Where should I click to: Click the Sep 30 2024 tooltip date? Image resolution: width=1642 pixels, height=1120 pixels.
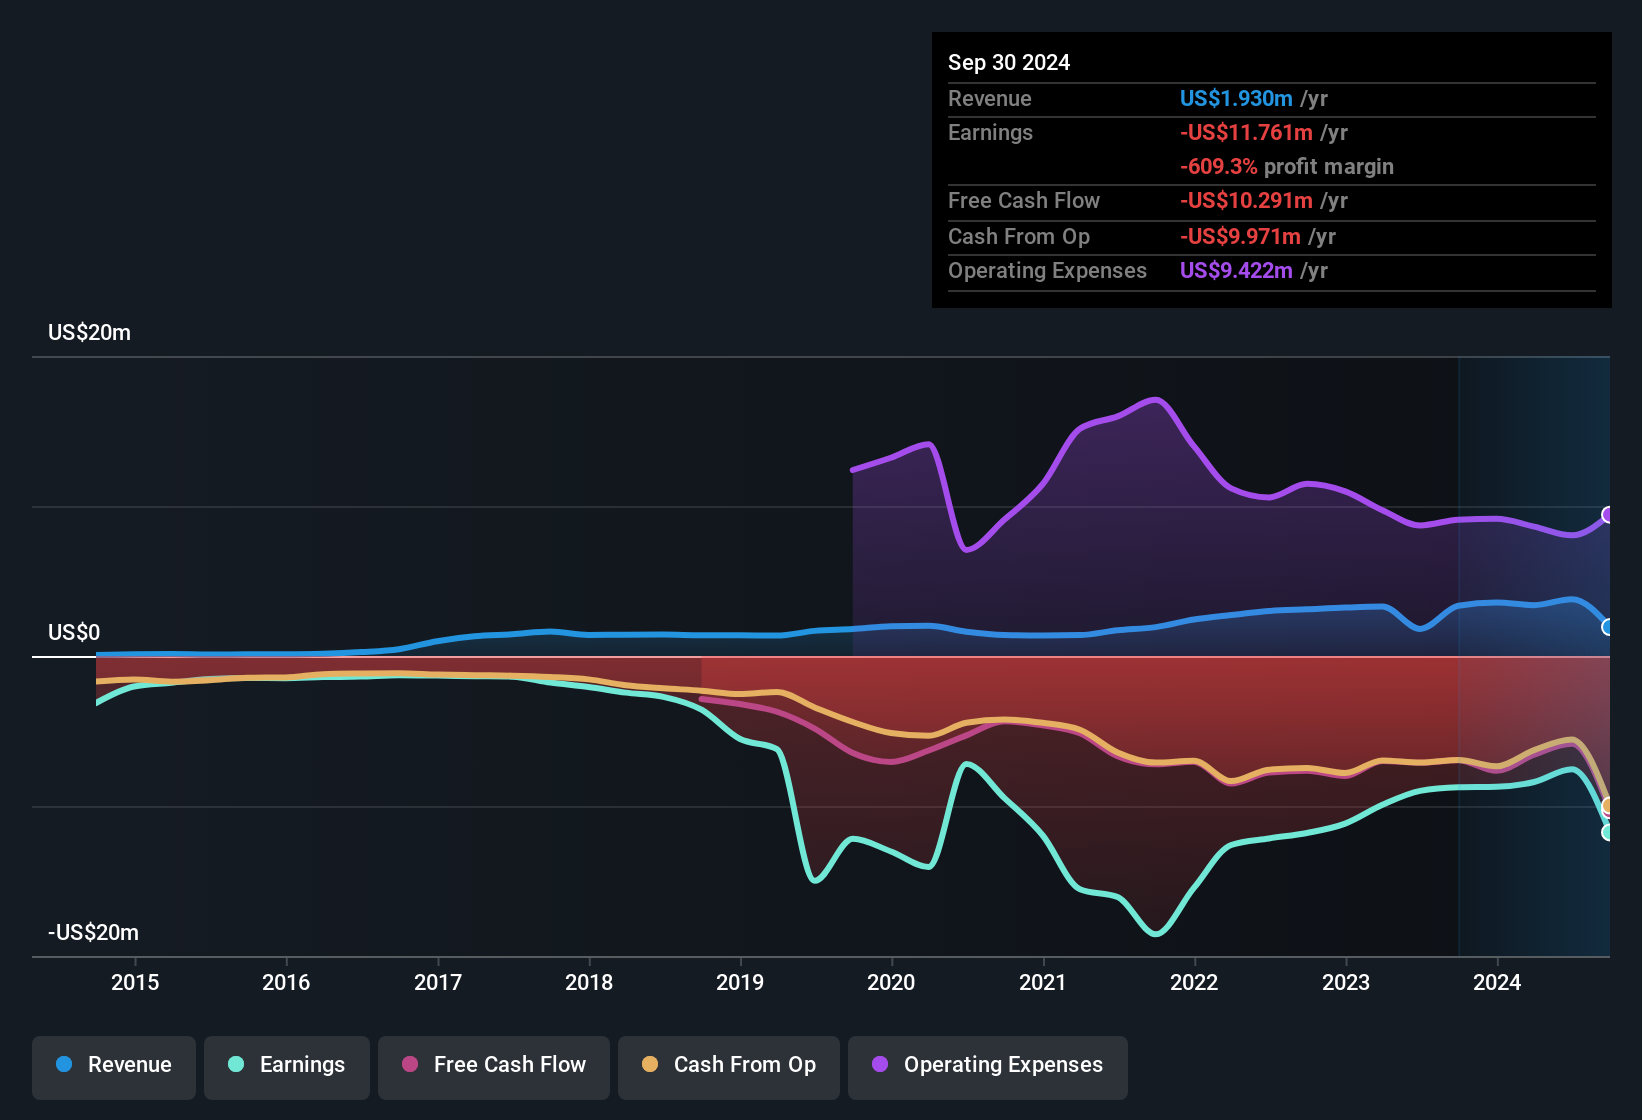[1009, 62]
